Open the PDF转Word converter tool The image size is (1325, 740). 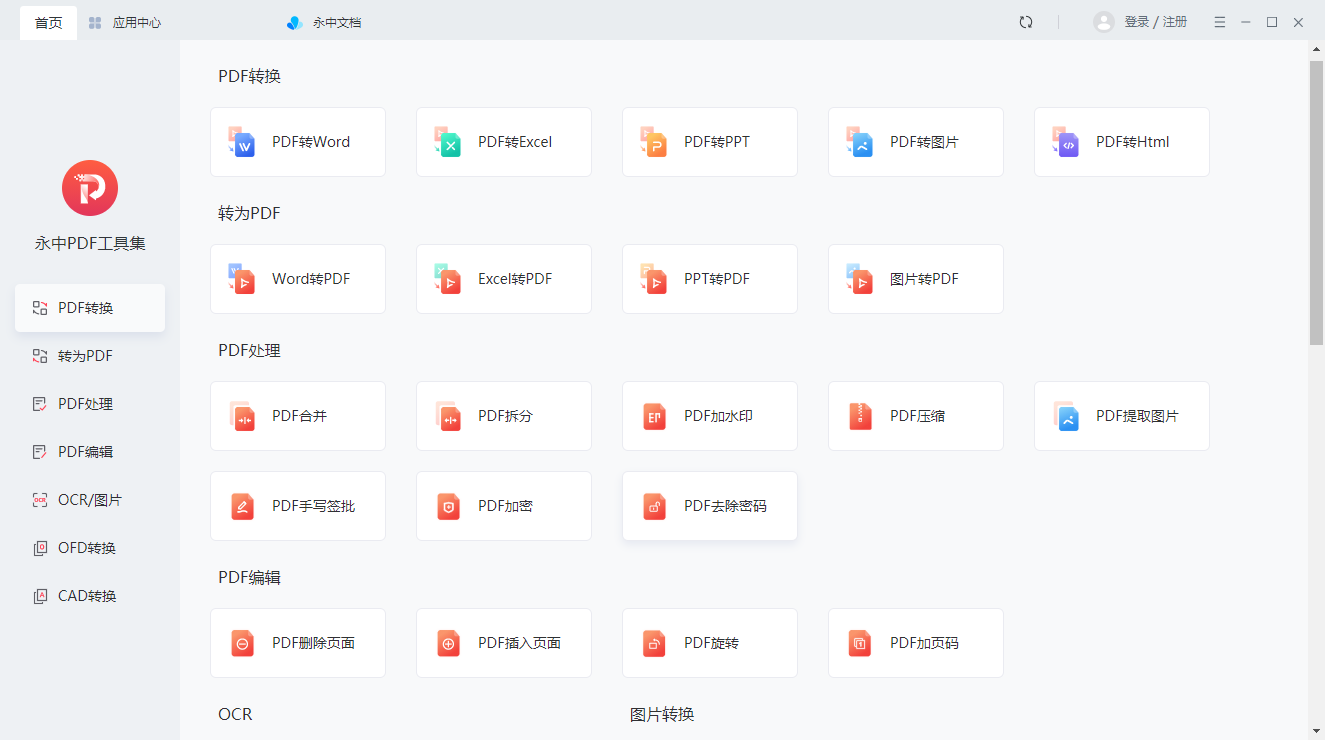tap(297, 142)
